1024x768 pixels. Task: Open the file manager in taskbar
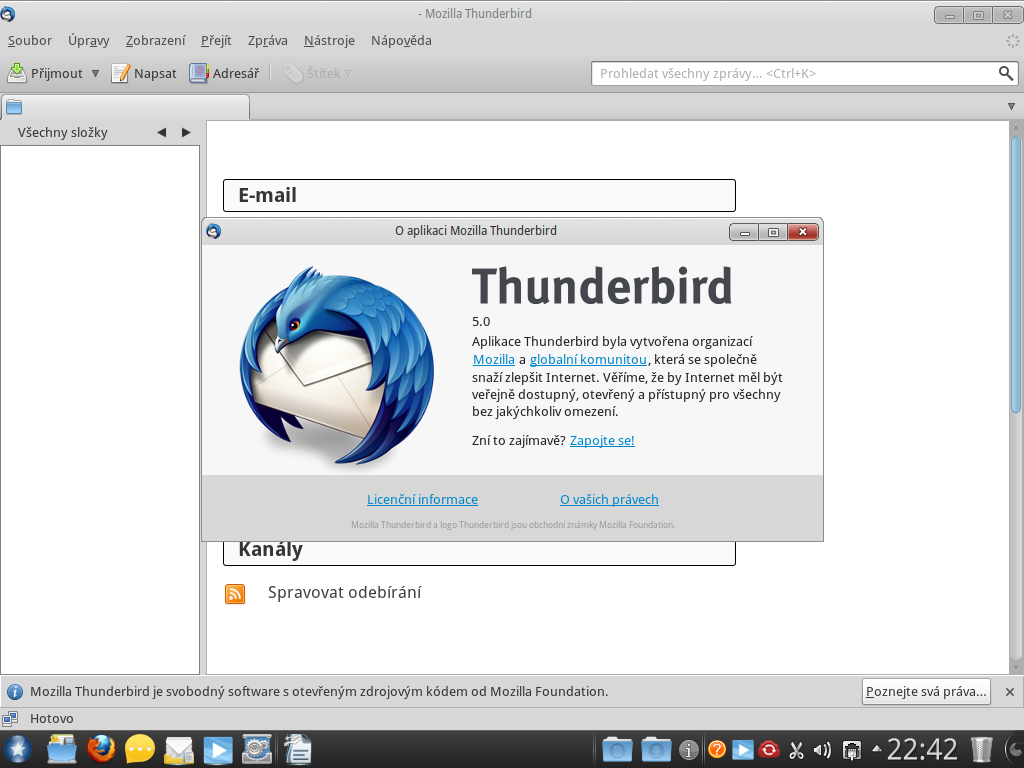(62, 750)
